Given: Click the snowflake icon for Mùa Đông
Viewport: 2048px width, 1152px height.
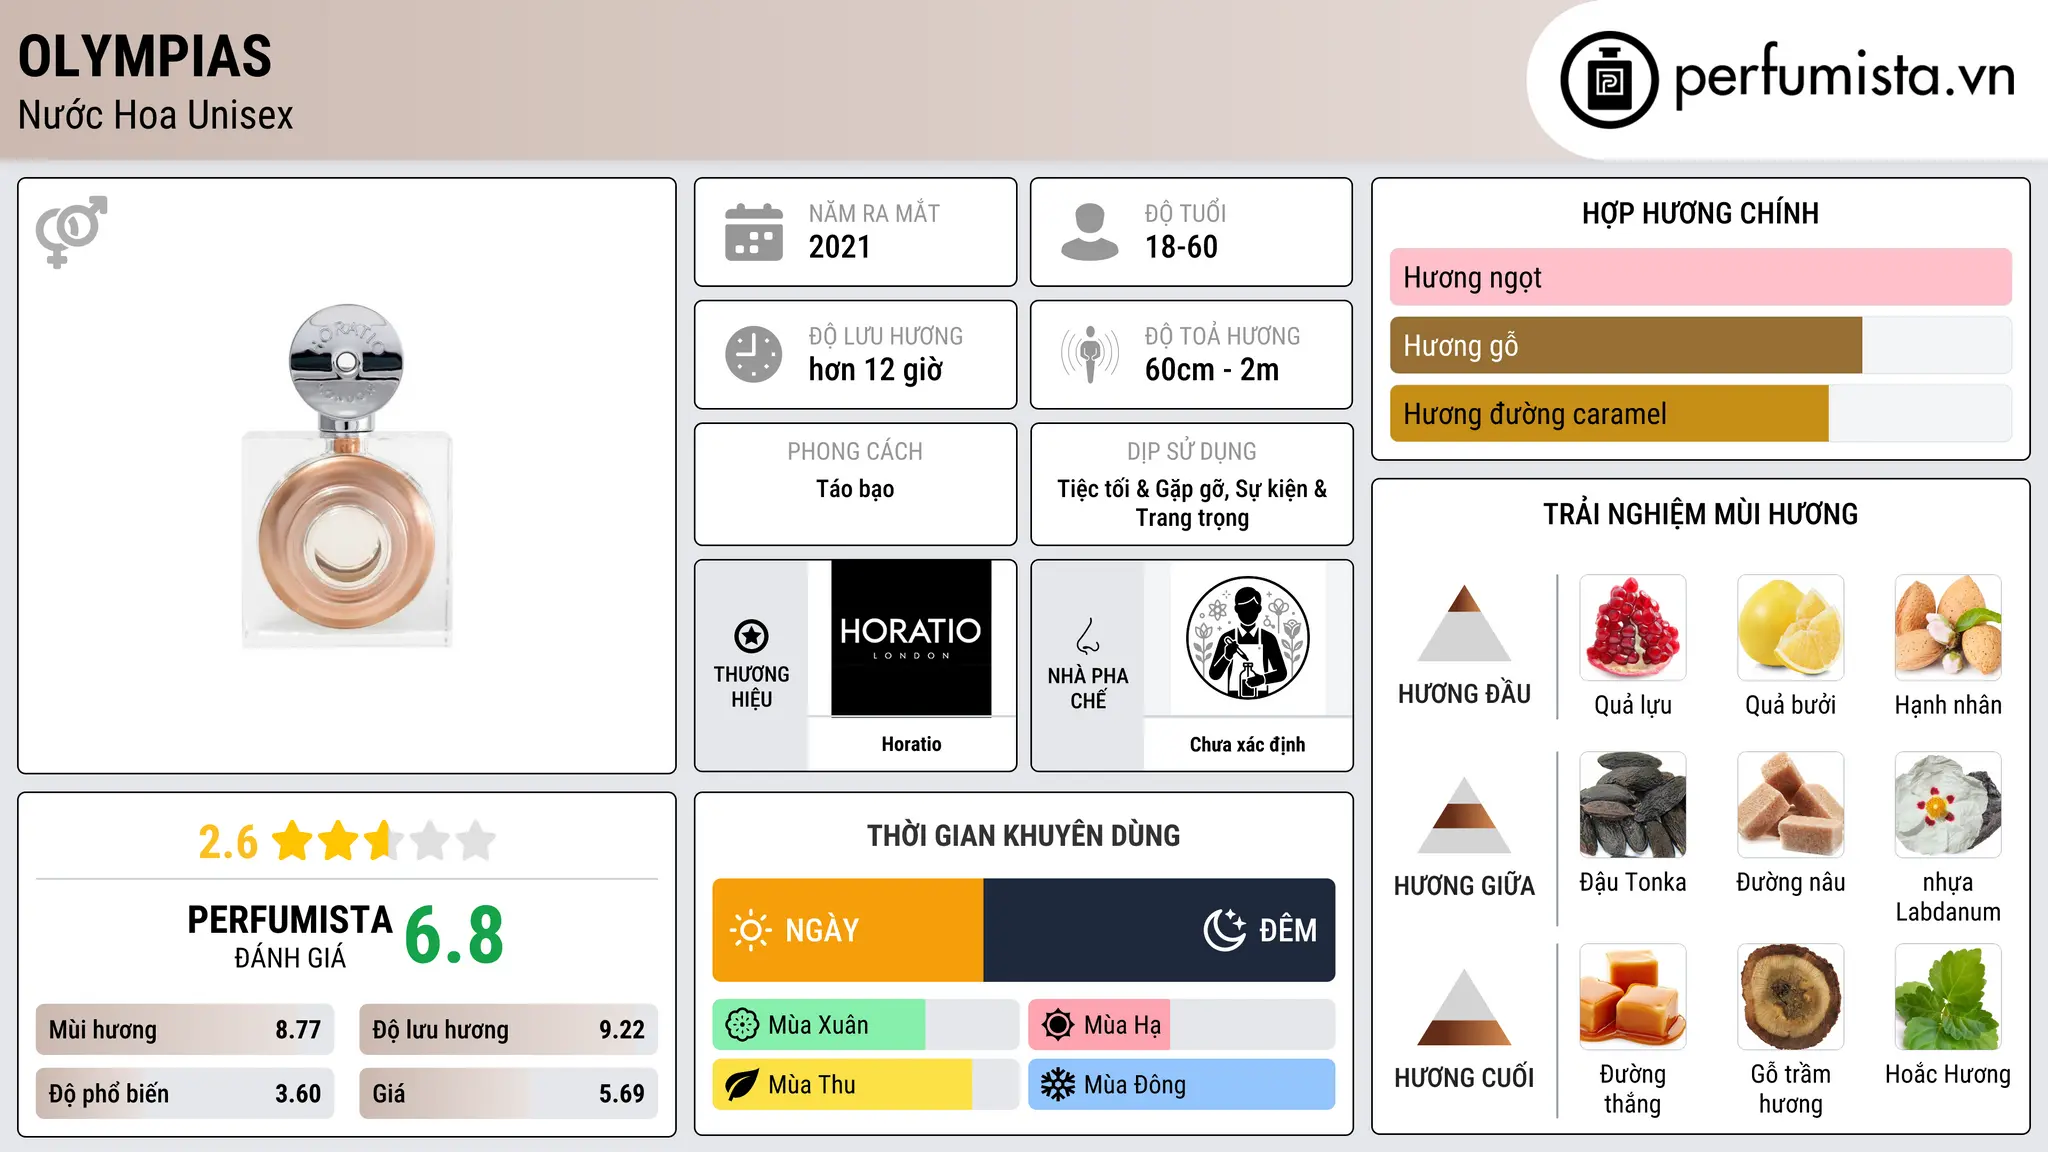Looking at the screenshot, I should pos(1058,1085).
